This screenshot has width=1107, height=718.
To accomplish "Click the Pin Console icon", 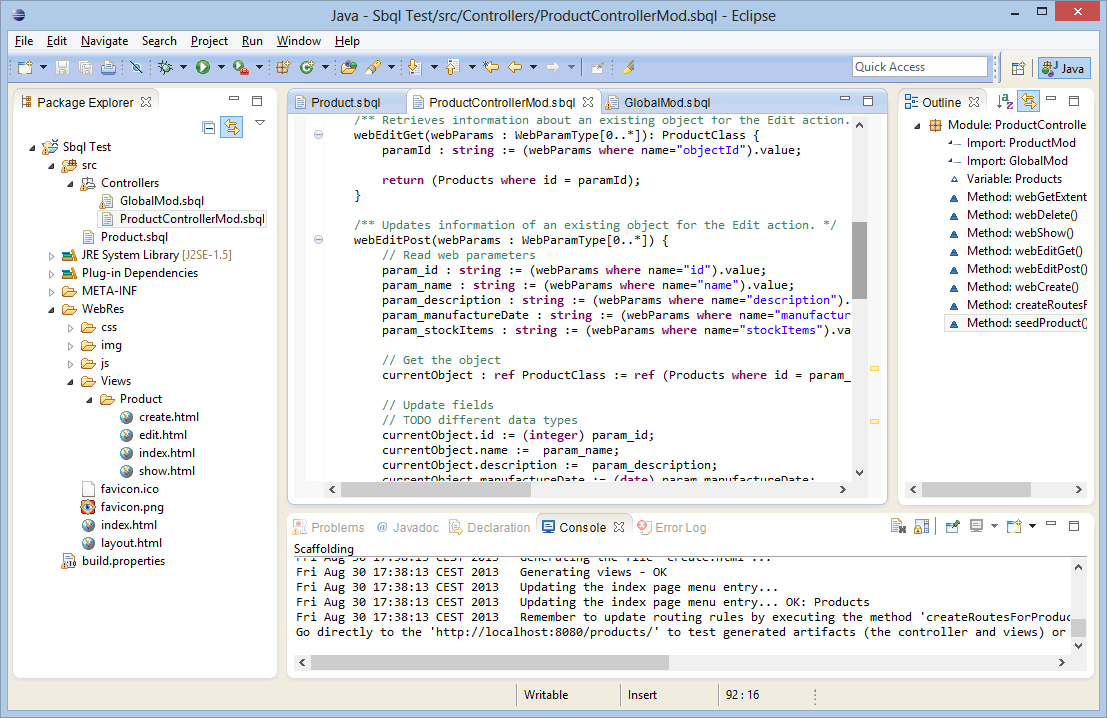I will pyautogui.click(x=953, y=527).
